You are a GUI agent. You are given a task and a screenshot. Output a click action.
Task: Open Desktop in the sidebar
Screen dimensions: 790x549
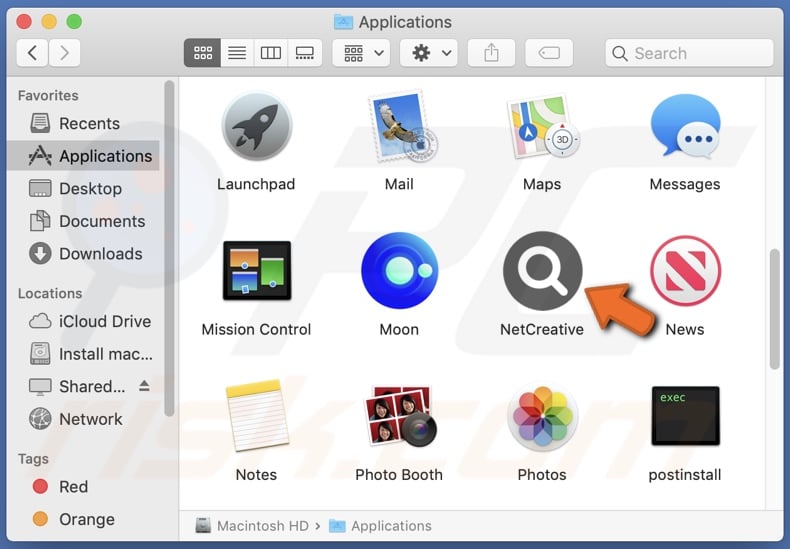tap(84, 189)
